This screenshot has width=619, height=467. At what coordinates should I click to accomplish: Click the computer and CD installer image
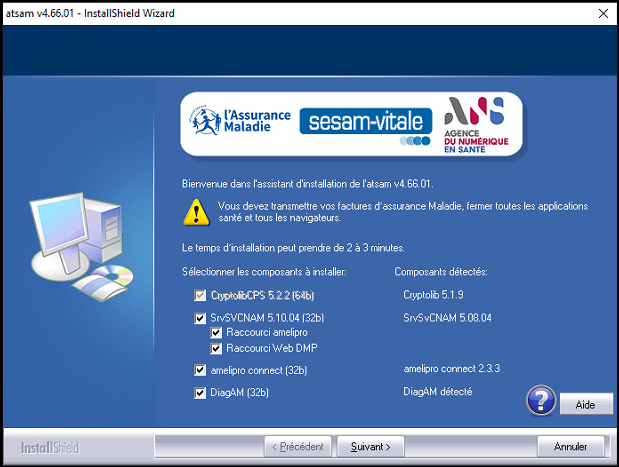point(82,247)
